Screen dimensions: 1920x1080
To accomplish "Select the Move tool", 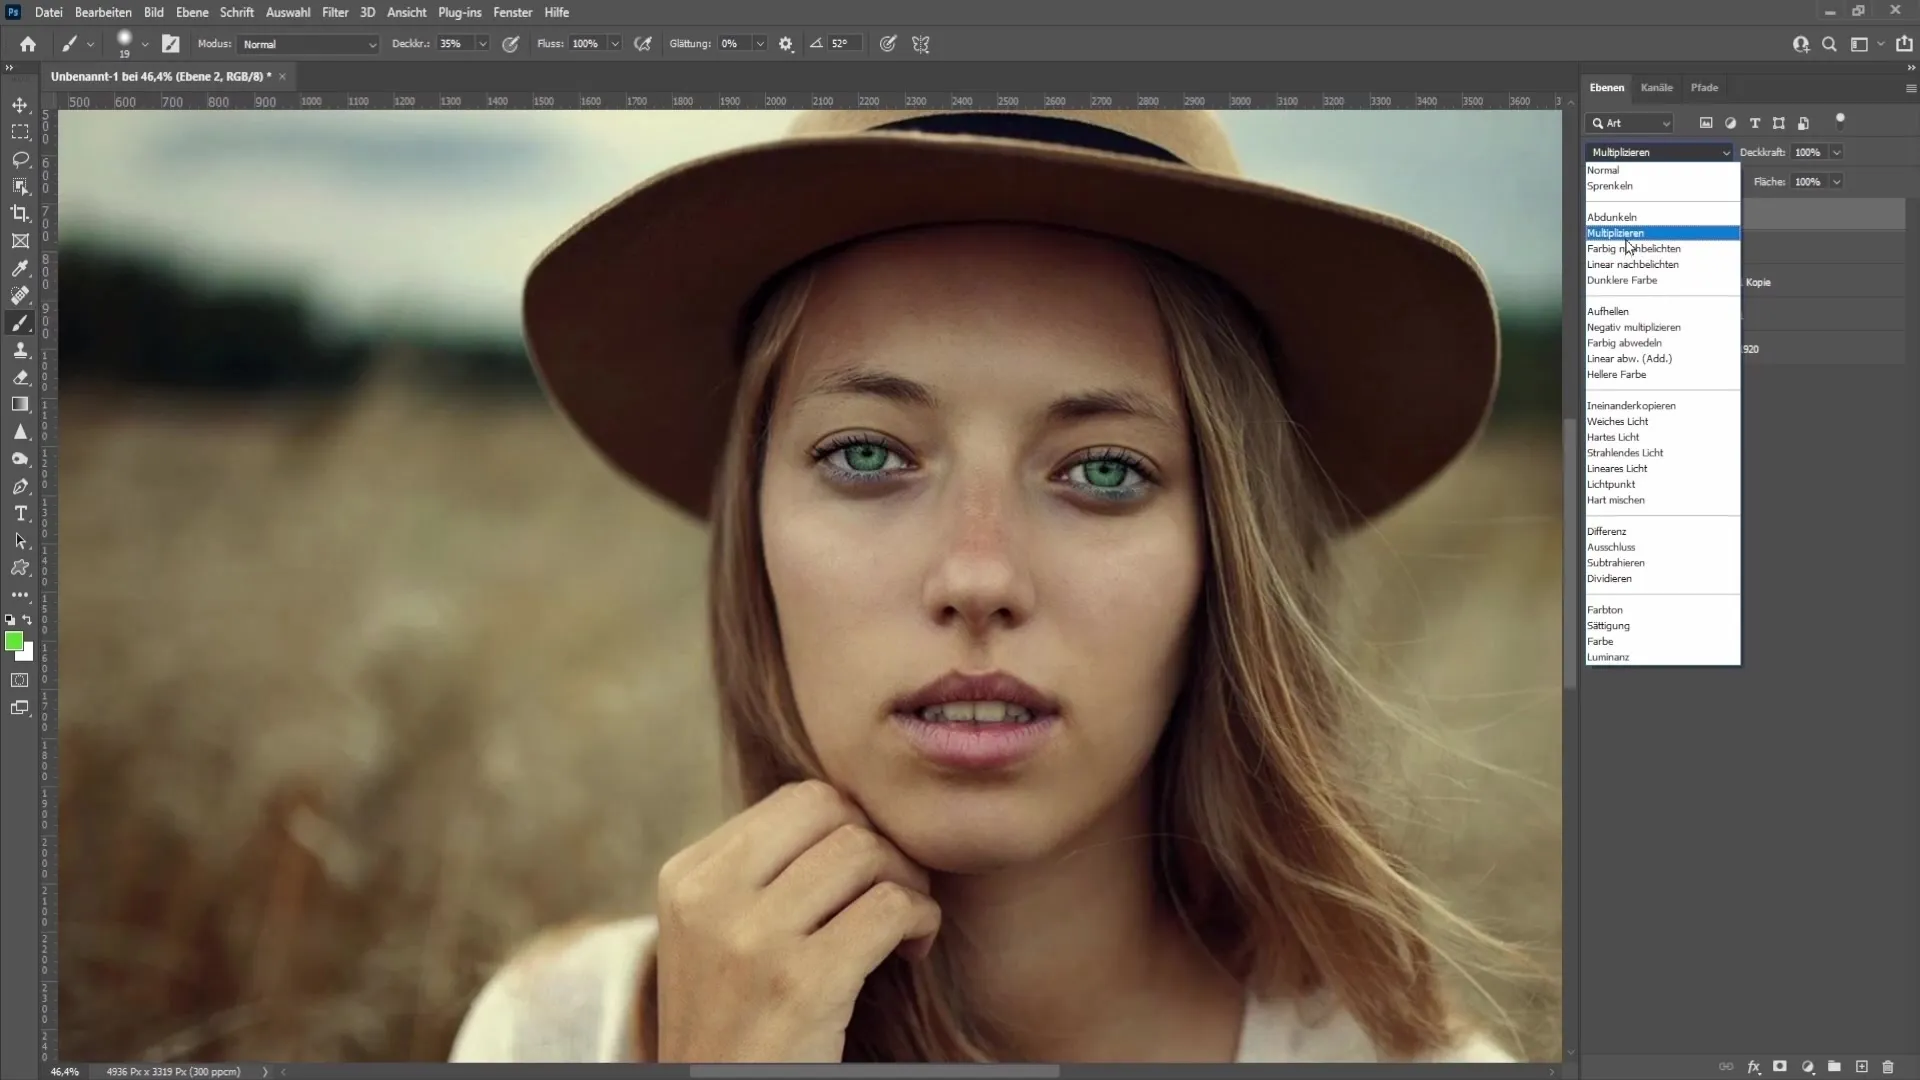I will click(20, 105).
